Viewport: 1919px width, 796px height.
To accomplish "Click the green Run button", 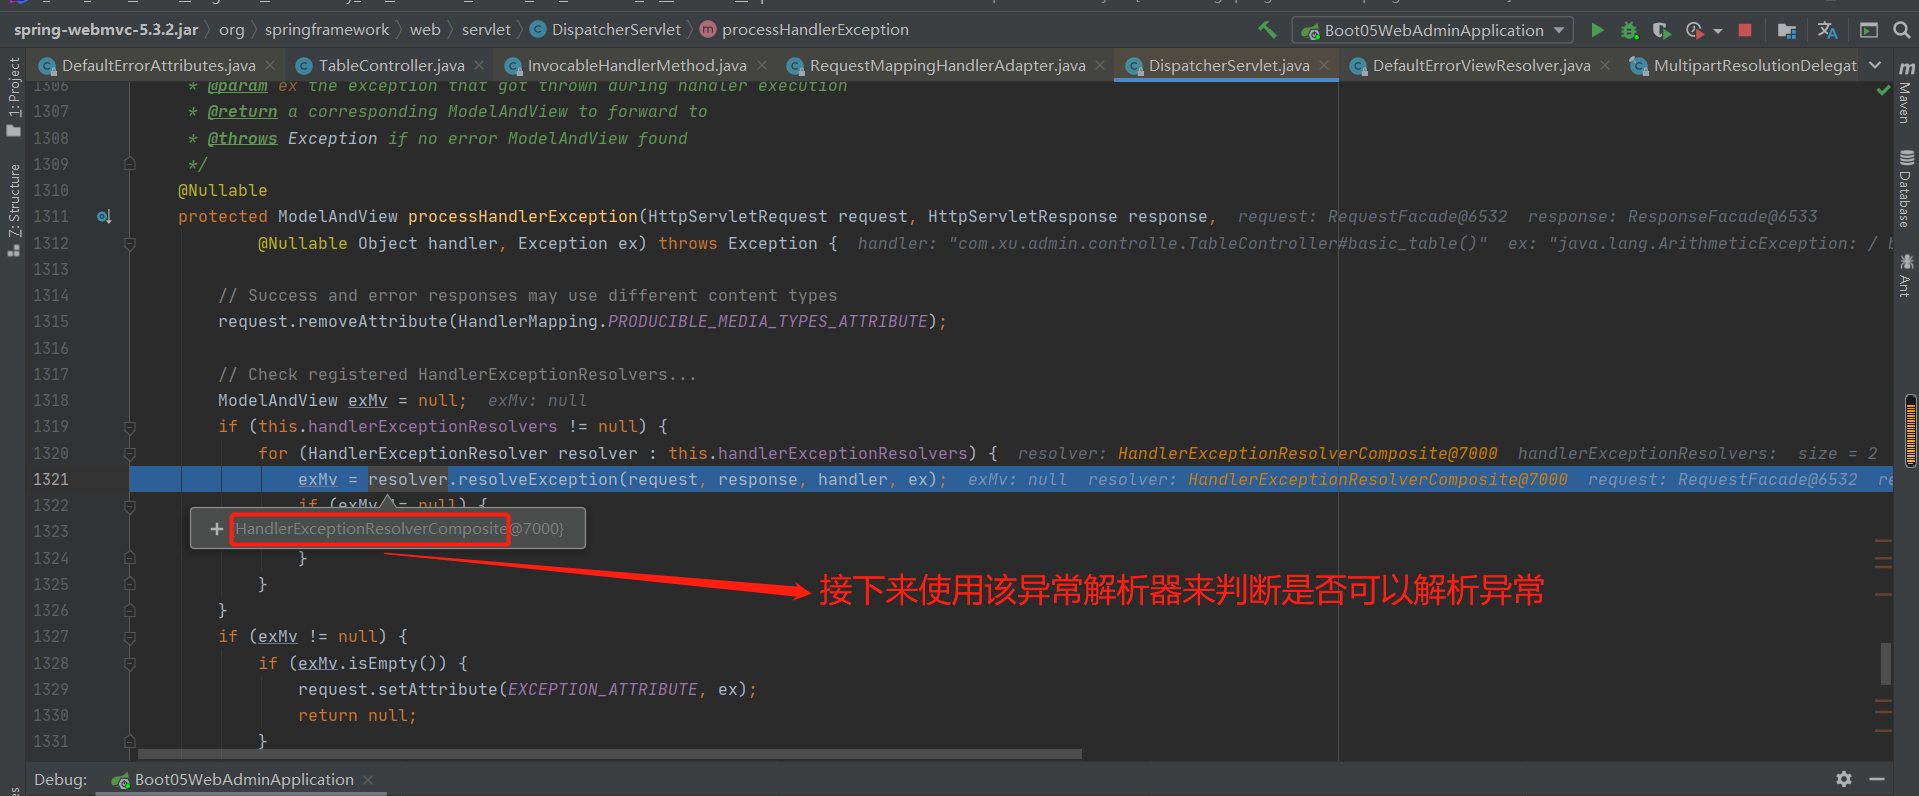I will pyautogui.click(x=1597, y=30).
